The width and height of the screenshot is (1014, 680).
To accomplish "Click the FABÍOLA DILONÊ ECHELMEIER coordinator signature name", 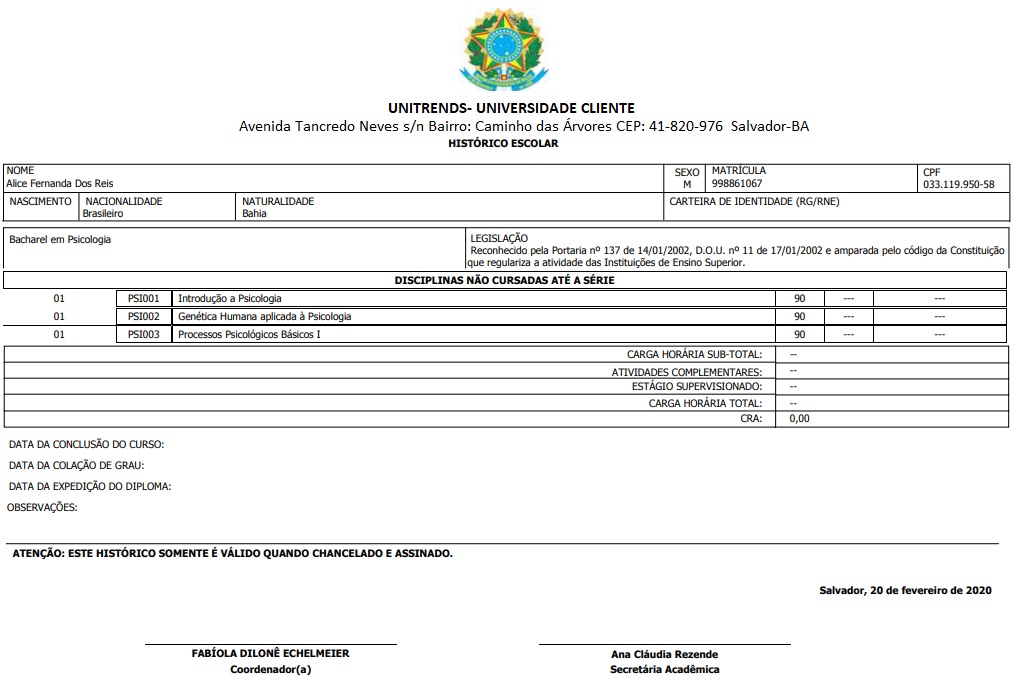I will (x=270, y=653).
